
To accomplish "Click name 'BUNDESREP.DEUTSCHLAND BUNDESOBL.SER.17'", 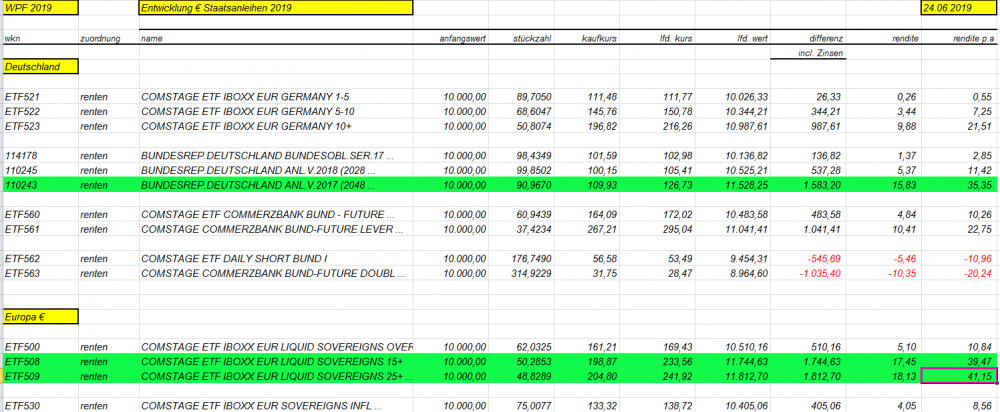I will point(267,156).
